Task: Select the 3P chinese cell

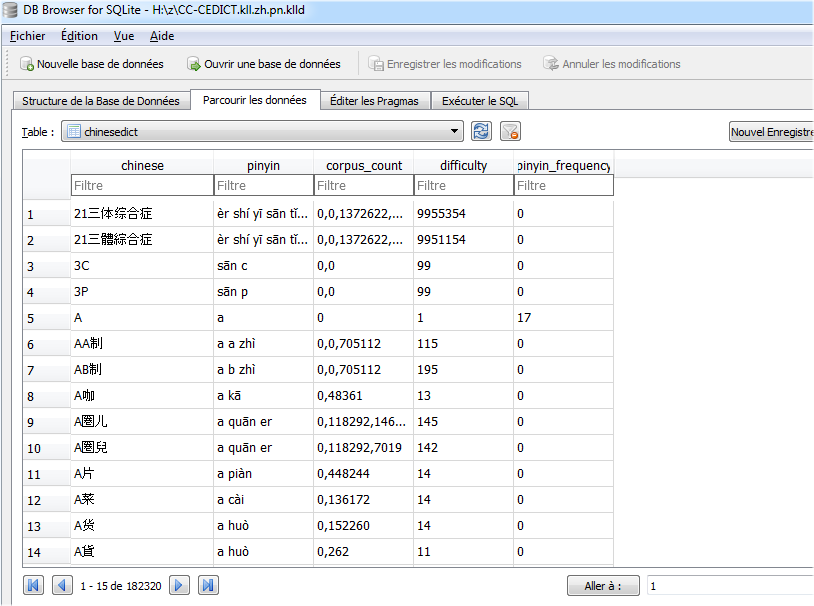Action: pos(142,291)
